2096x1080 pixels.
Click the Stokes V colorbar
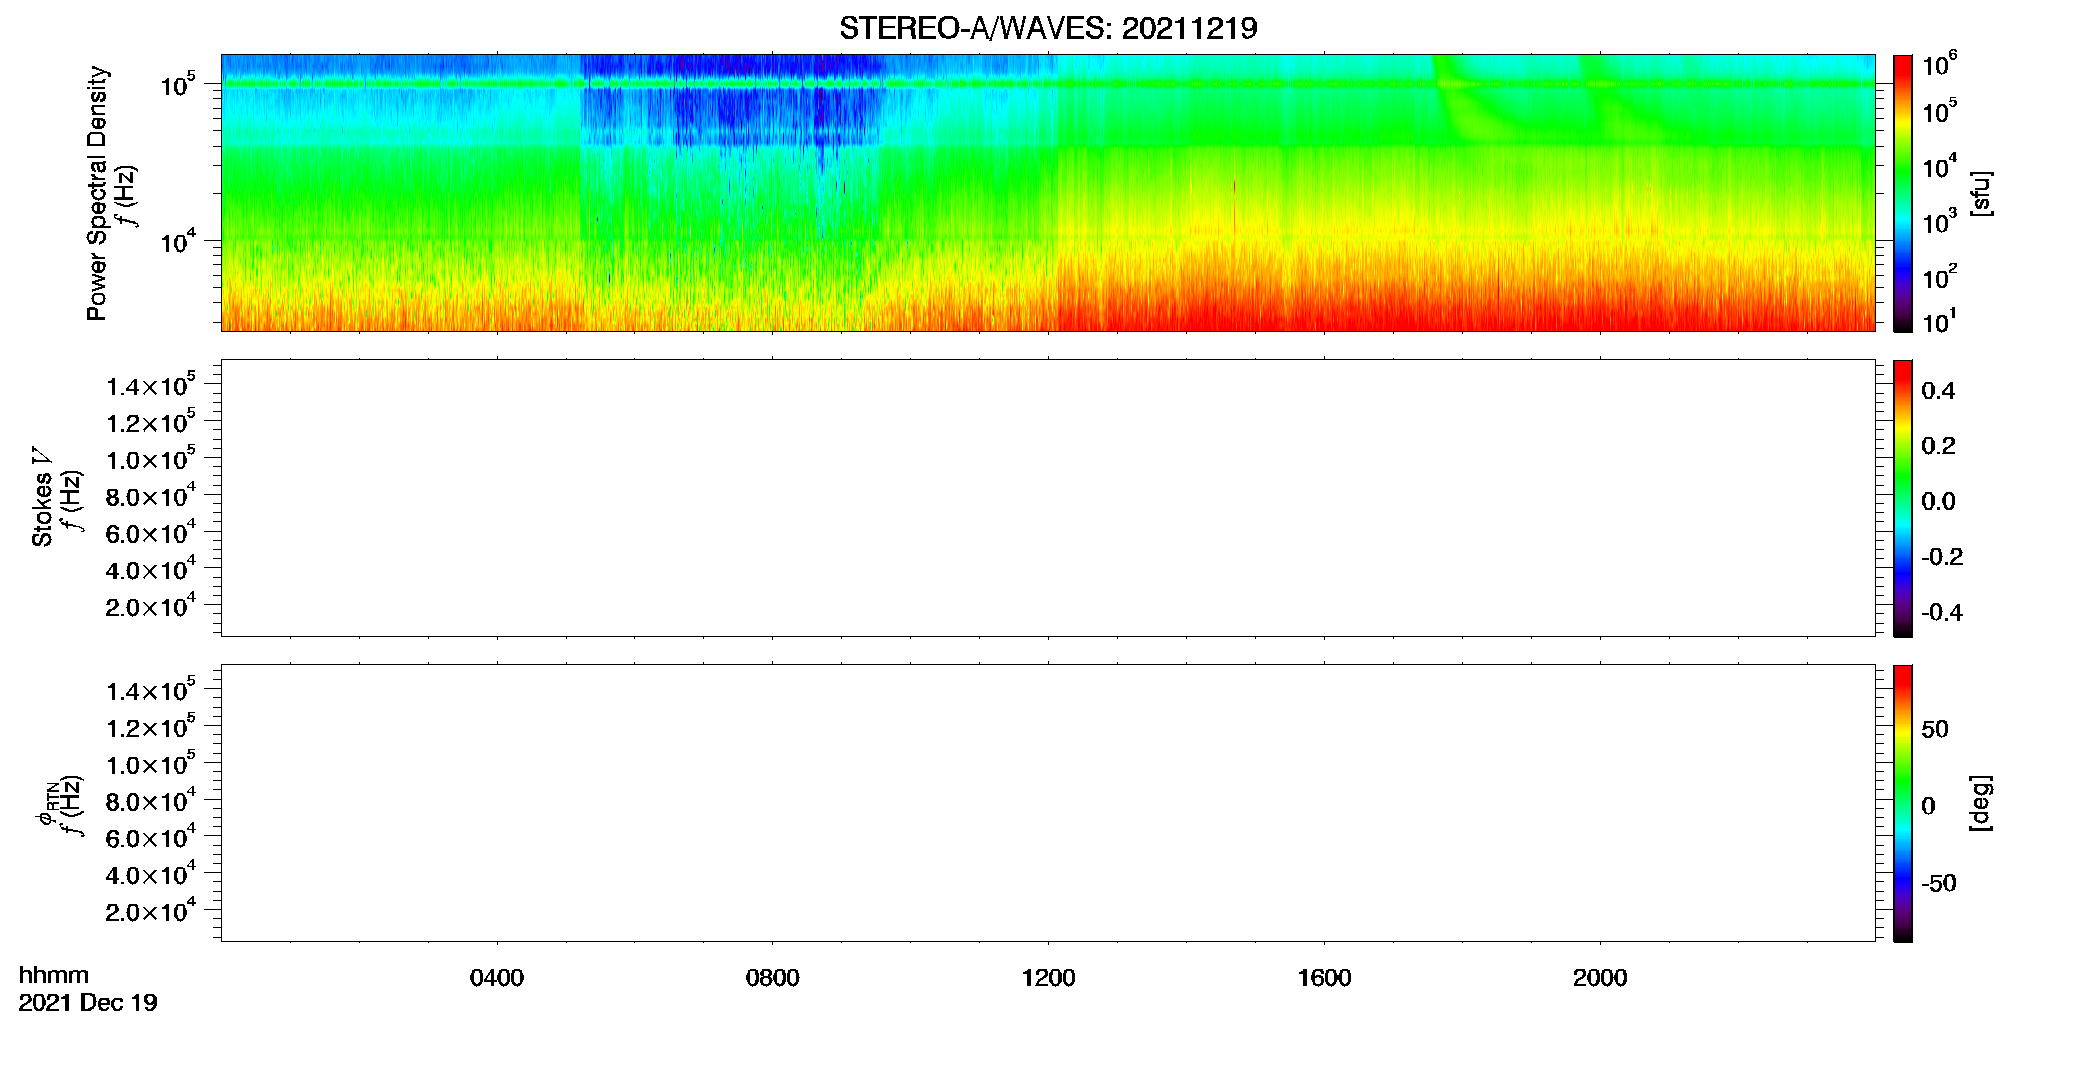coord(1903,498)
